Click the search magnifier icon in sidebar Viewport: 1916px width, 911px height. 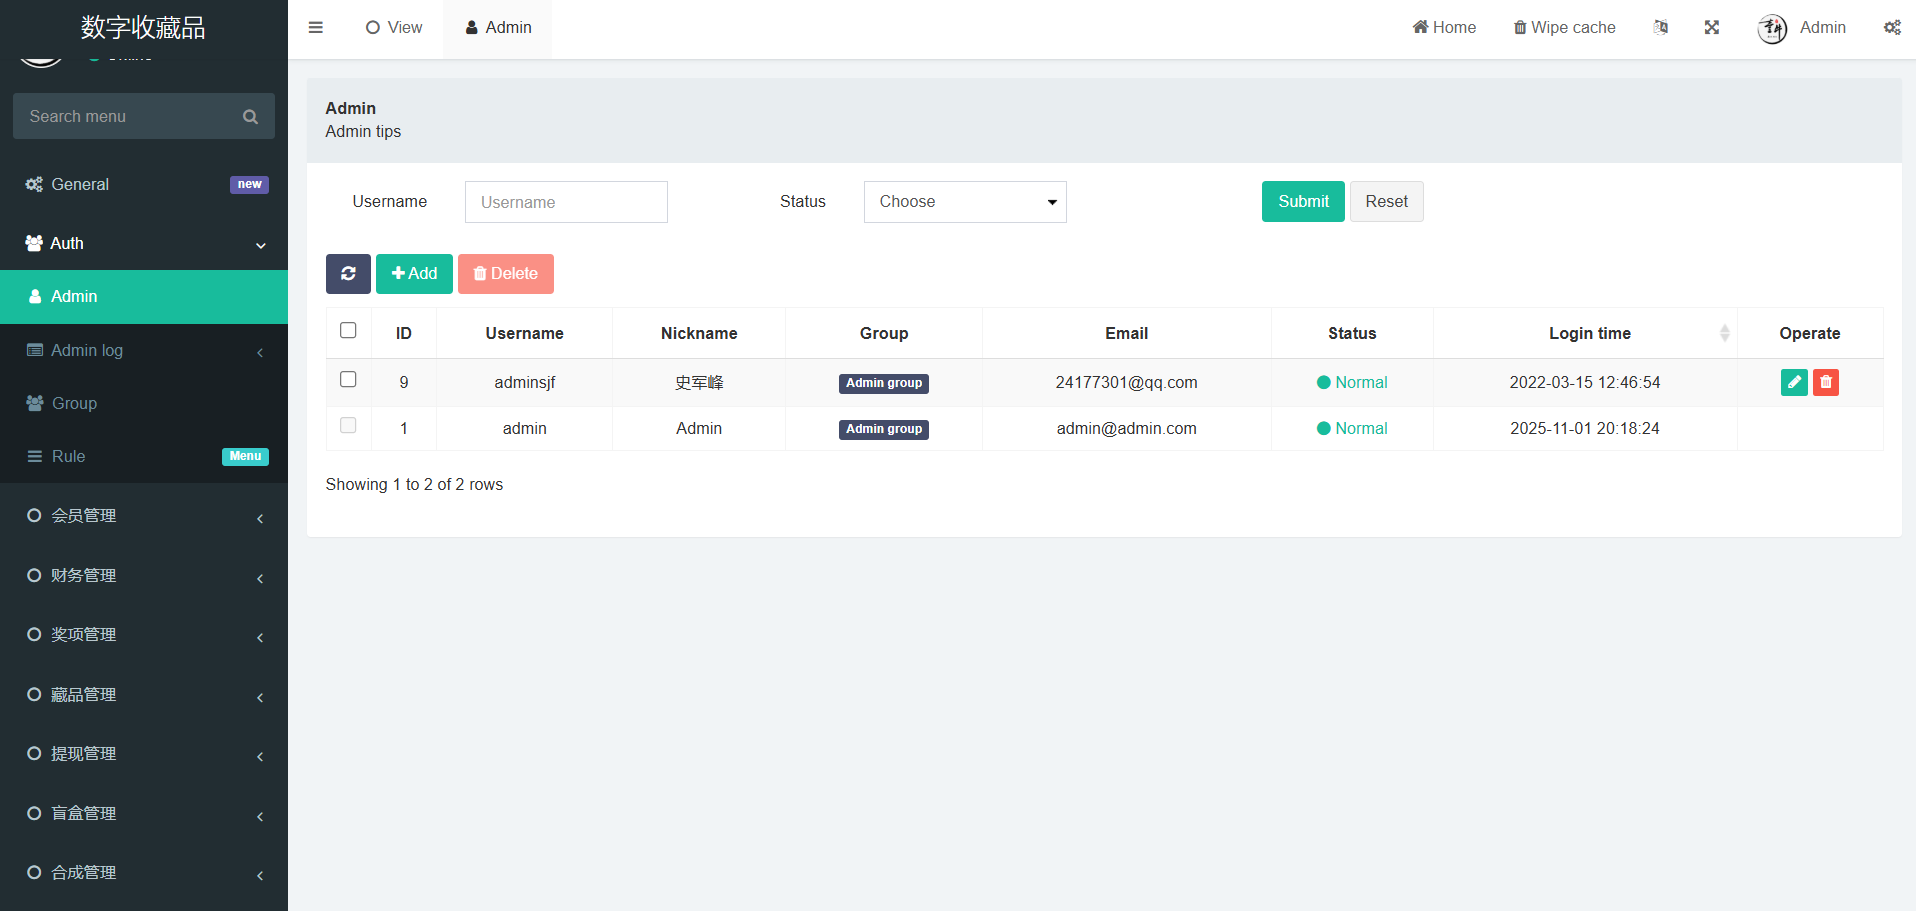point(250,117)
